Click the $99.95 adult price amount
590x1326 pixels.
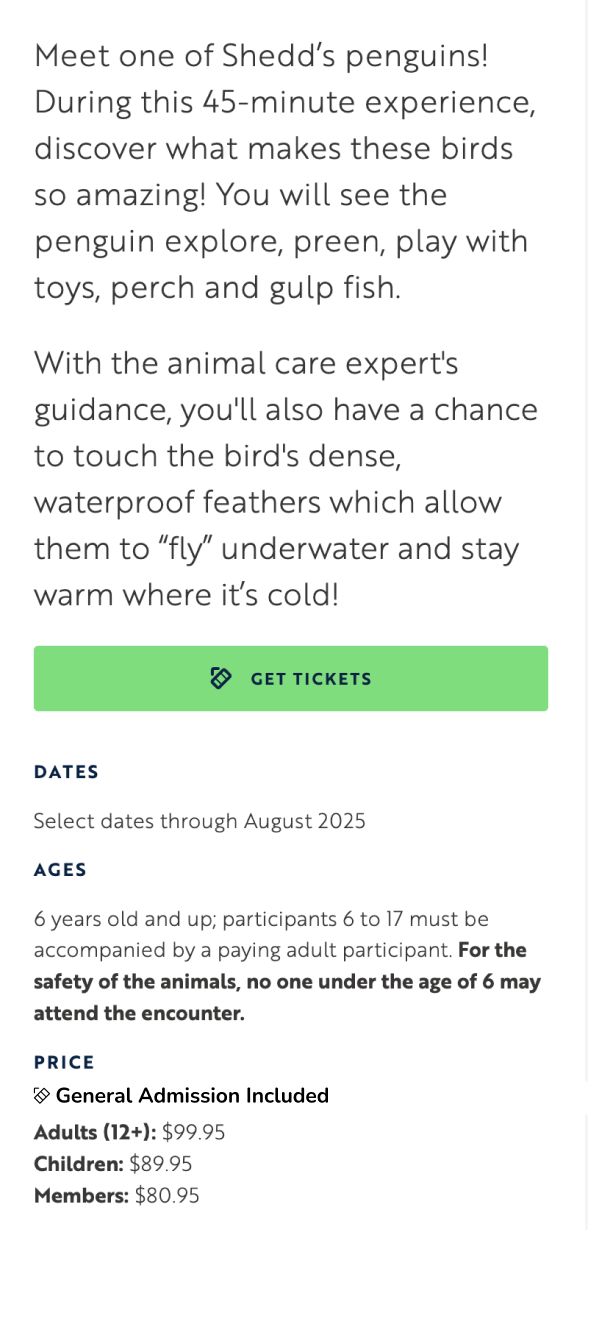tap(194, 1133)
